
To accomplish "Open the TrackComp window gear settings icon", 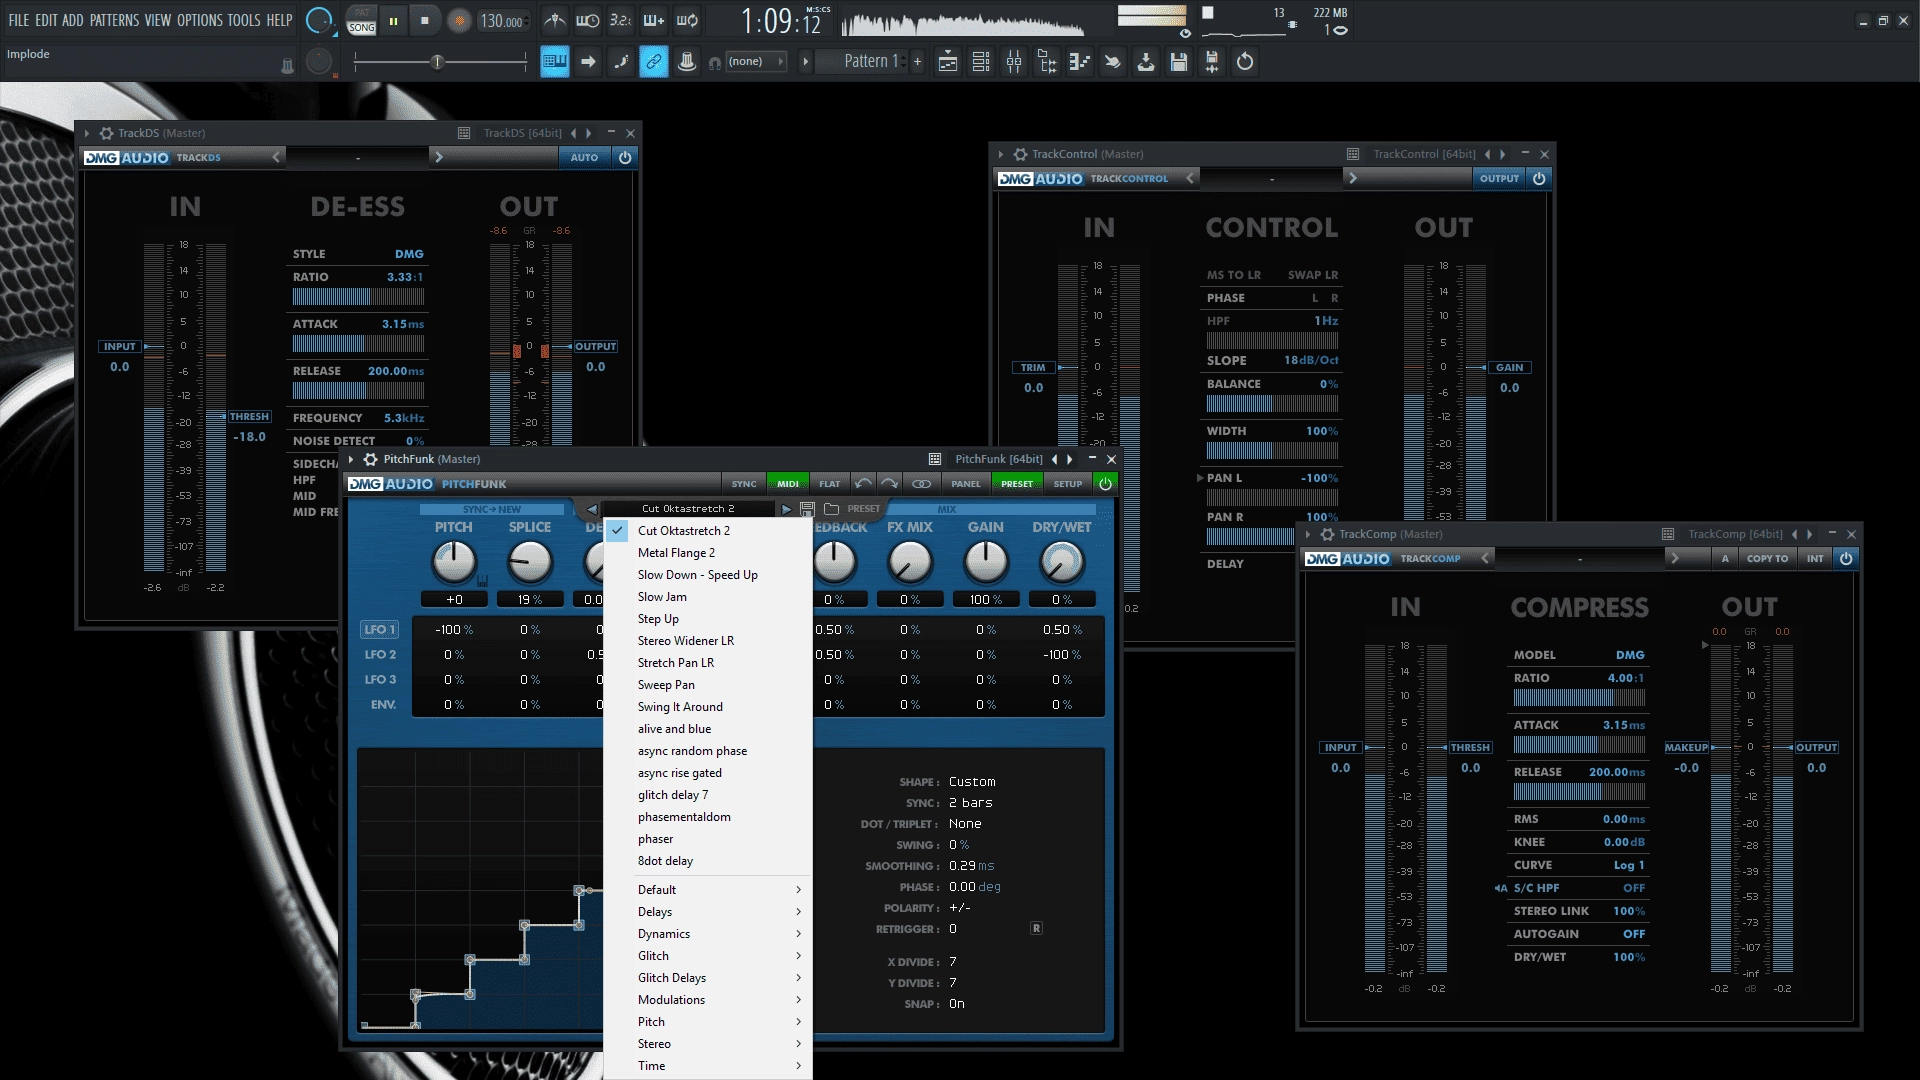I will point(1327,534).
